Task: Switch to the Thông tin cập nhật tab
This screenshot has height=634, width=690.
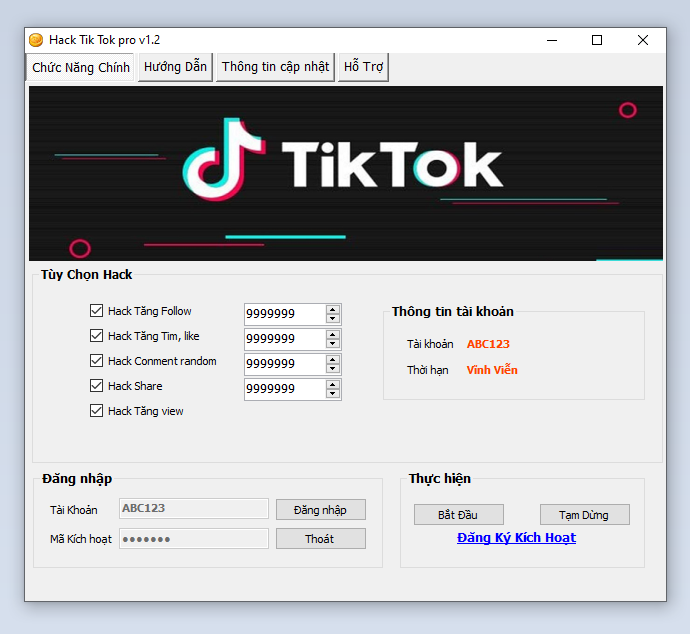Action: (275, 67)
